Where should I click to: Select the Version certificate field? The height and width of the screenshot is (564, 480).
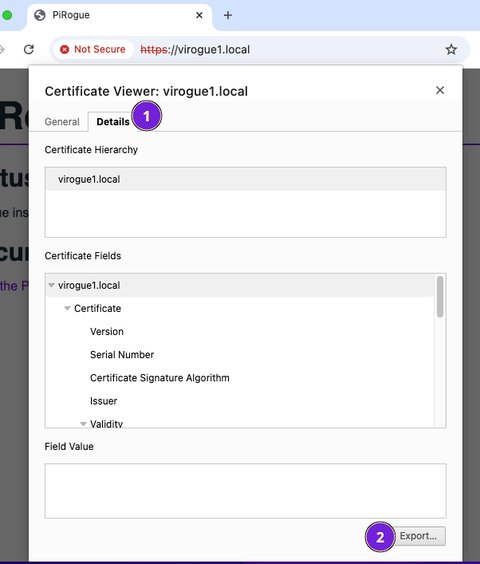pyautogui.click(x=107, y=331)
